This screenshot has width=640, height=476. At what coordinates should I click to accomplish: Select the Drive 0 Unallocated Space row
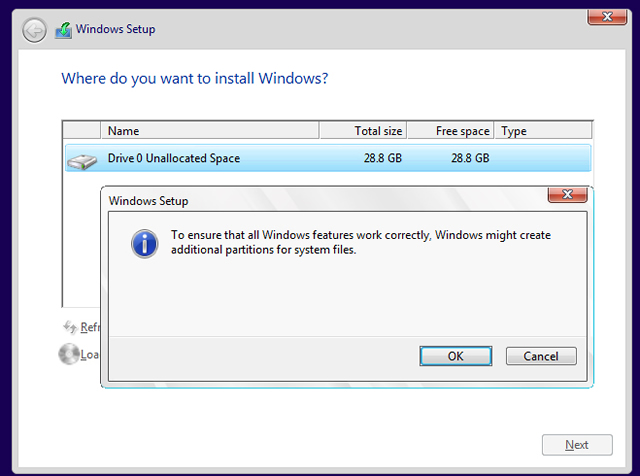328,158
